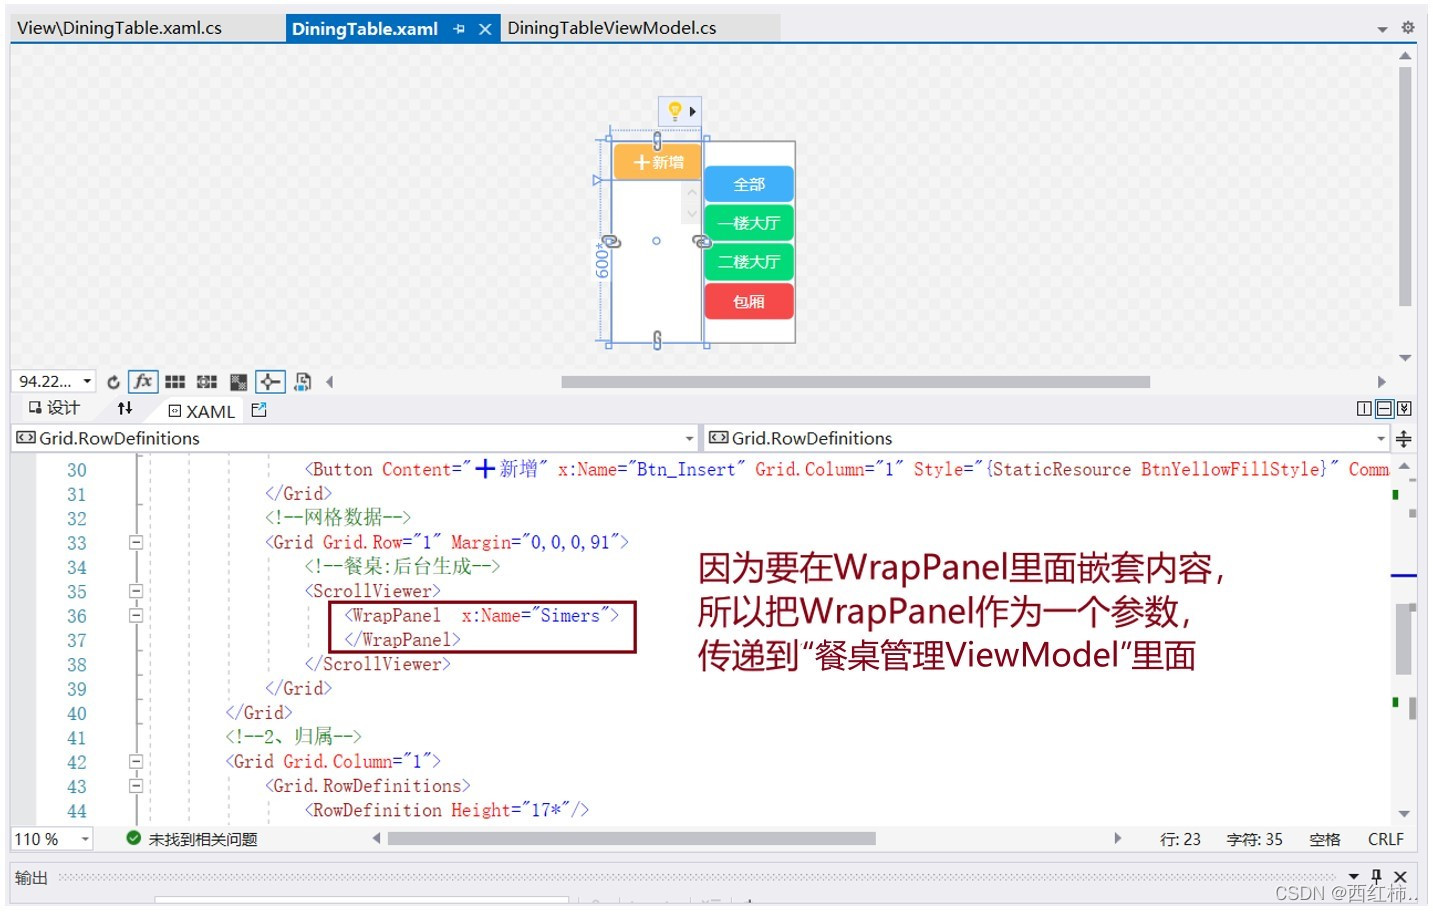Pop out the XAML editor window icon
Screen dimensions: 1433x912
point(259,410)
